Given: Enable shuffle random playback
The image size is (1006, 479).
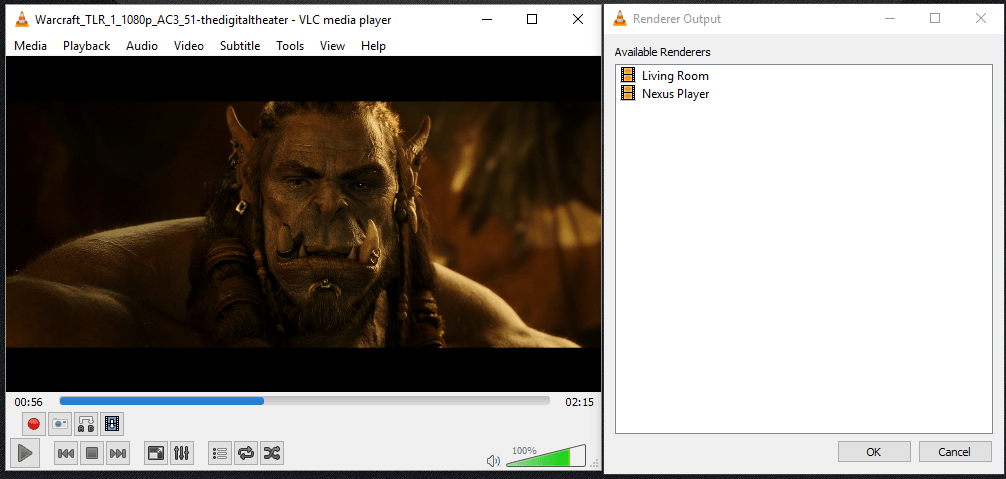Looking at the screenshot, I should click(272, 453).
